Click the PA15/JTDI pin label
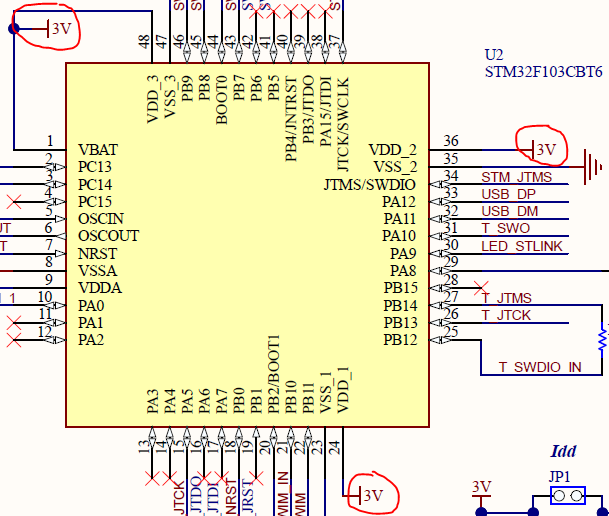This screenshot has width=609, height=516. pyautogui.click(x=325, y=111)
